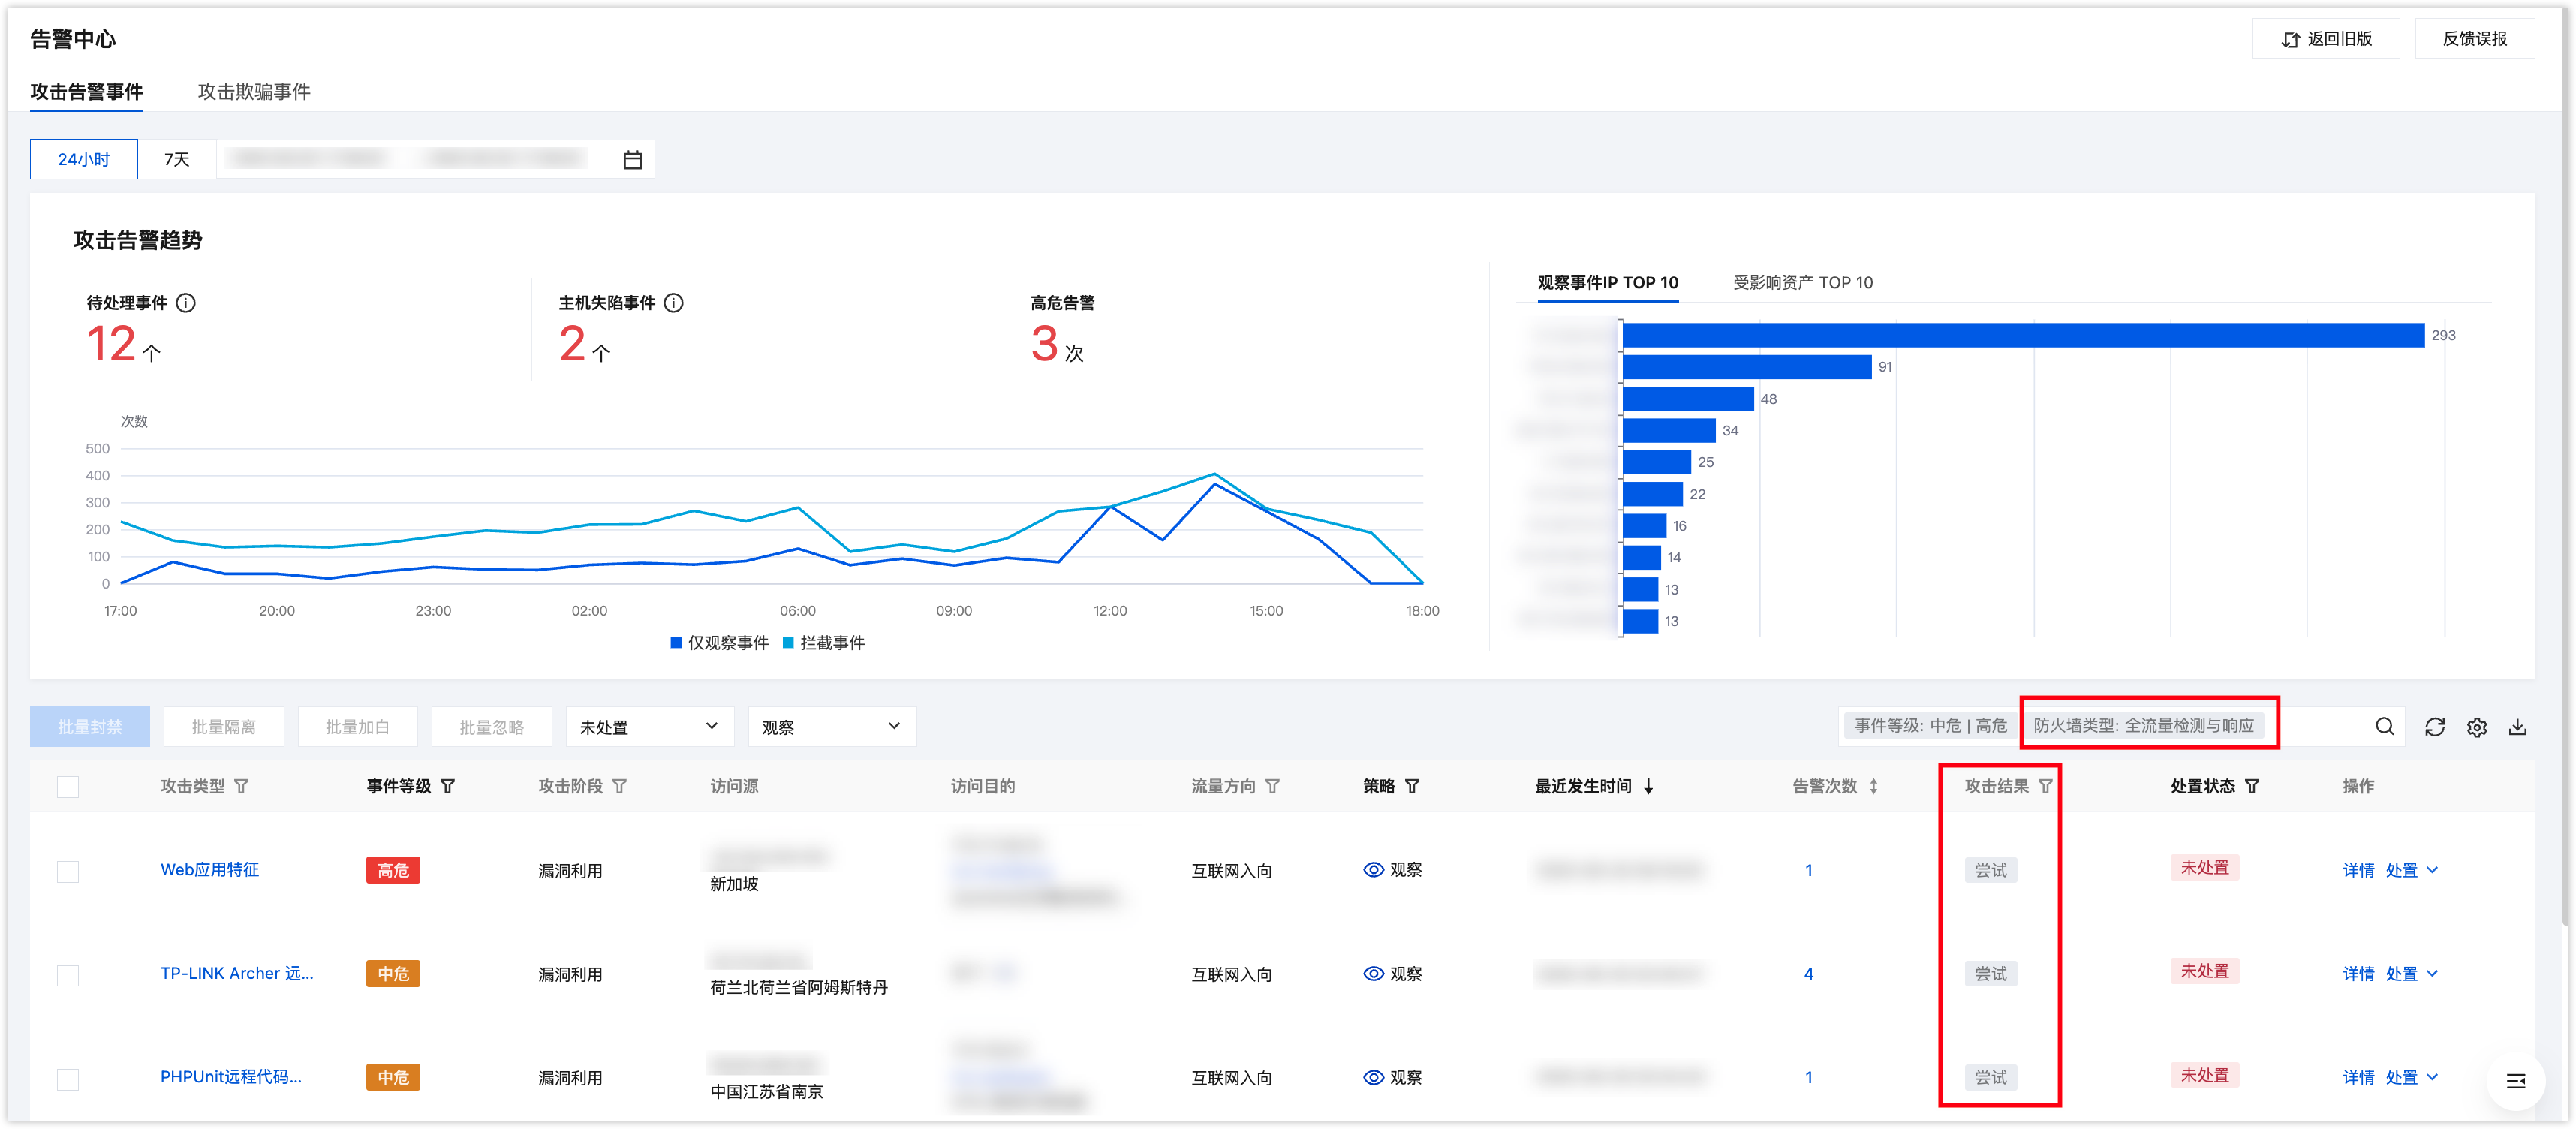Click the download export icon
This screenshot has width=2576, height=1129.
point(2517,727)
